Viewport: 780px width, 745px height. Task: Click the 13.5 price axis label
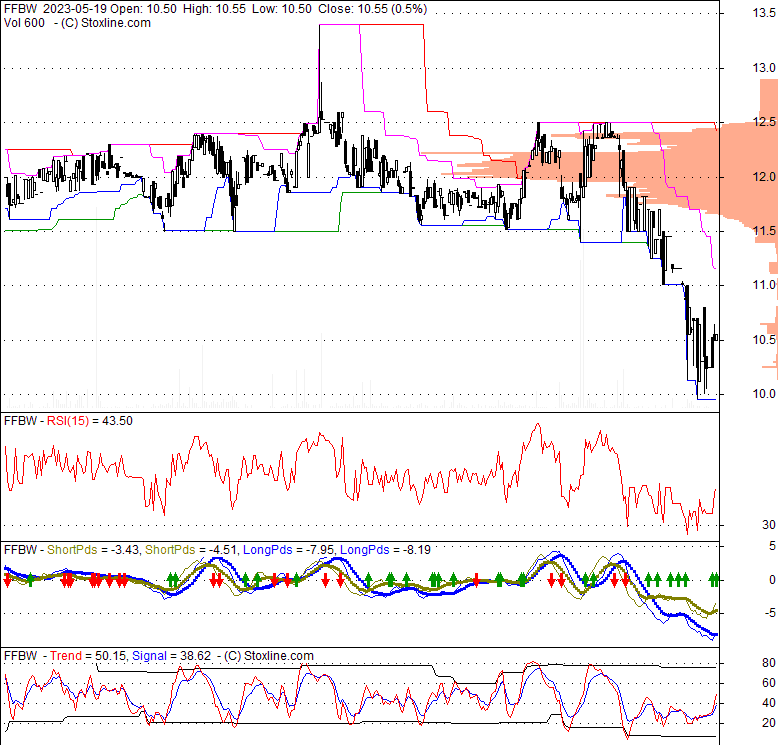click(764, 13)
